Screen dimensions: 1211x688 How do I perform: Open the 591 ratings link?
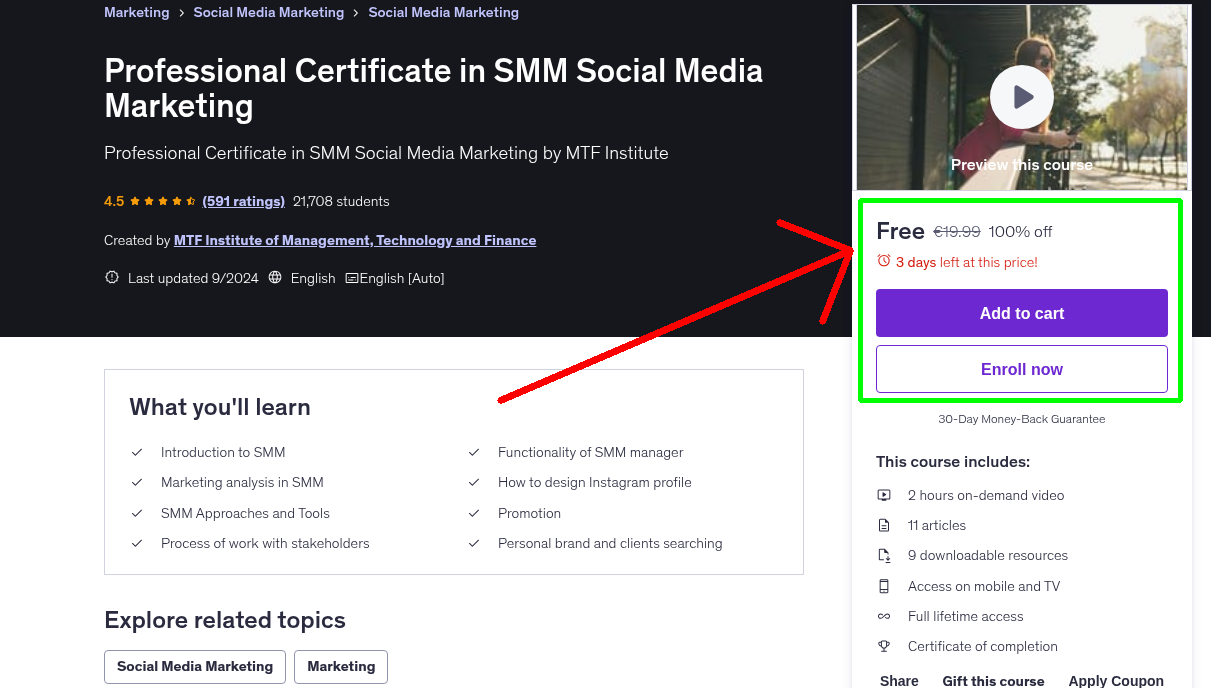[x=244, y=201]
